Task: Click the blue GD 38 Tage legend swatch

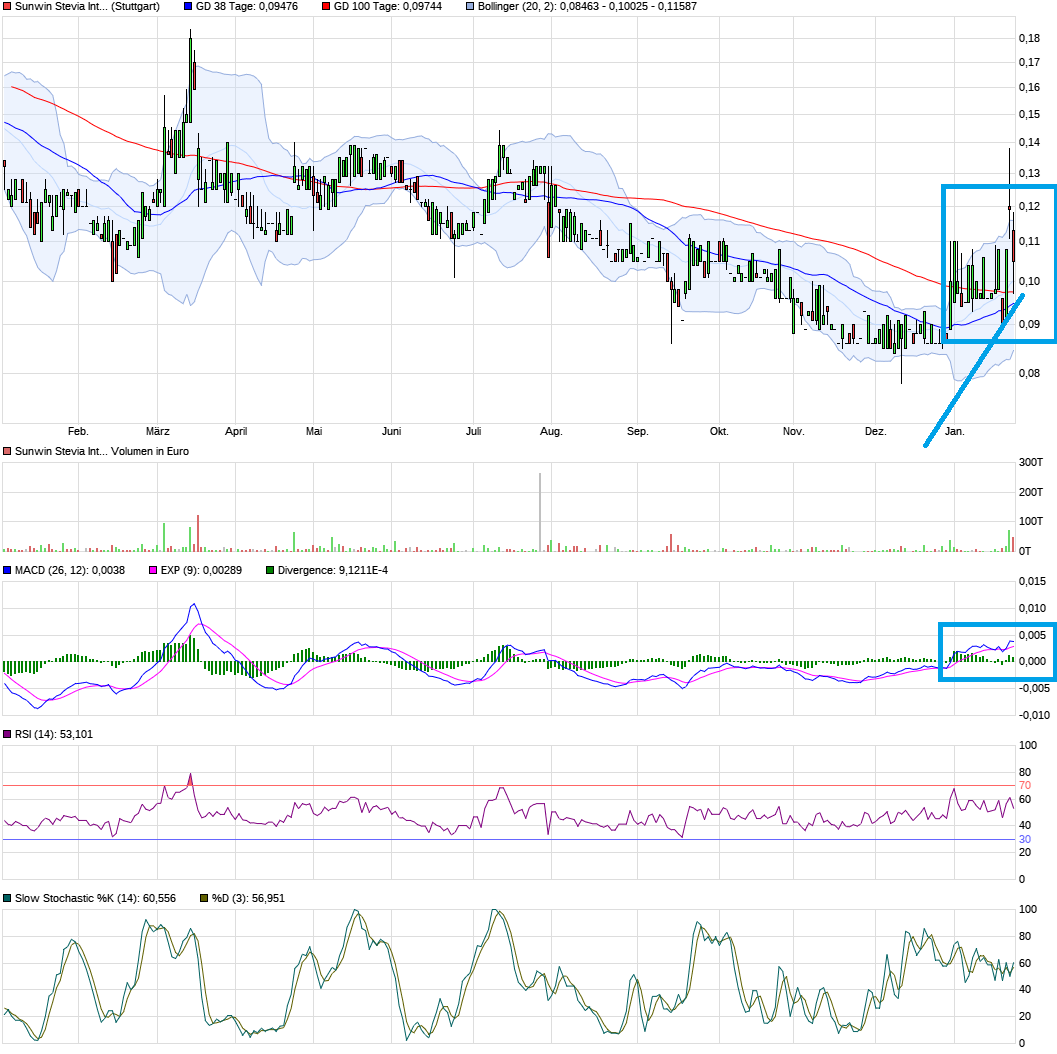Action: (x=187, y=6)
